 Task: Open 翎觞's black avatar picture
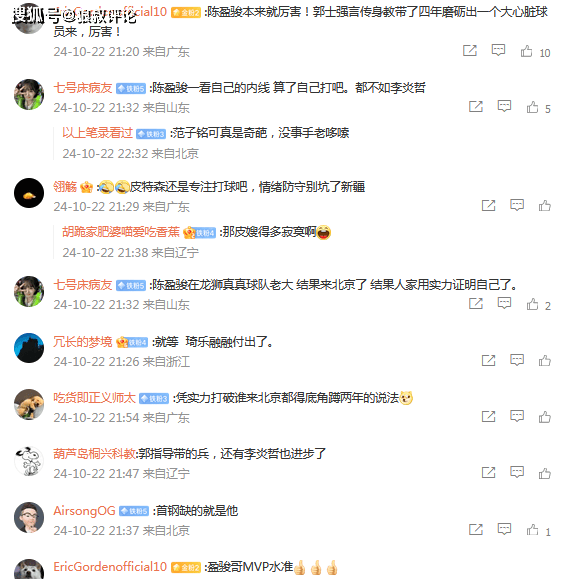tap(29, 193)
